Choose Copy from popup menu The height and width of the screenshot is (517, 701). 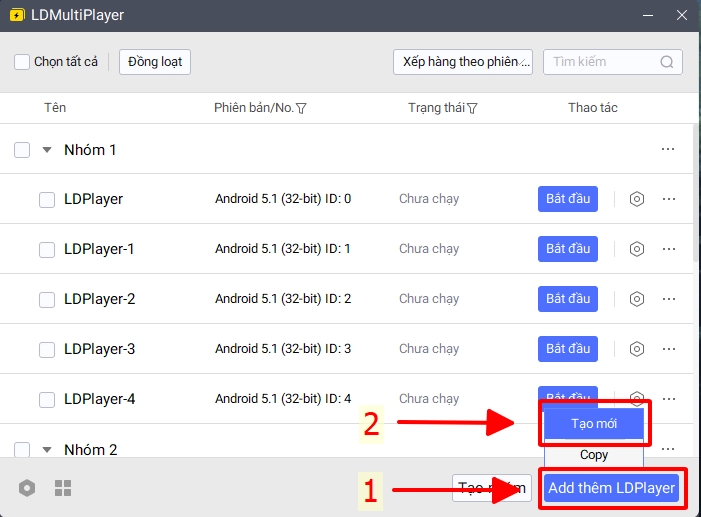click(594, 455)
